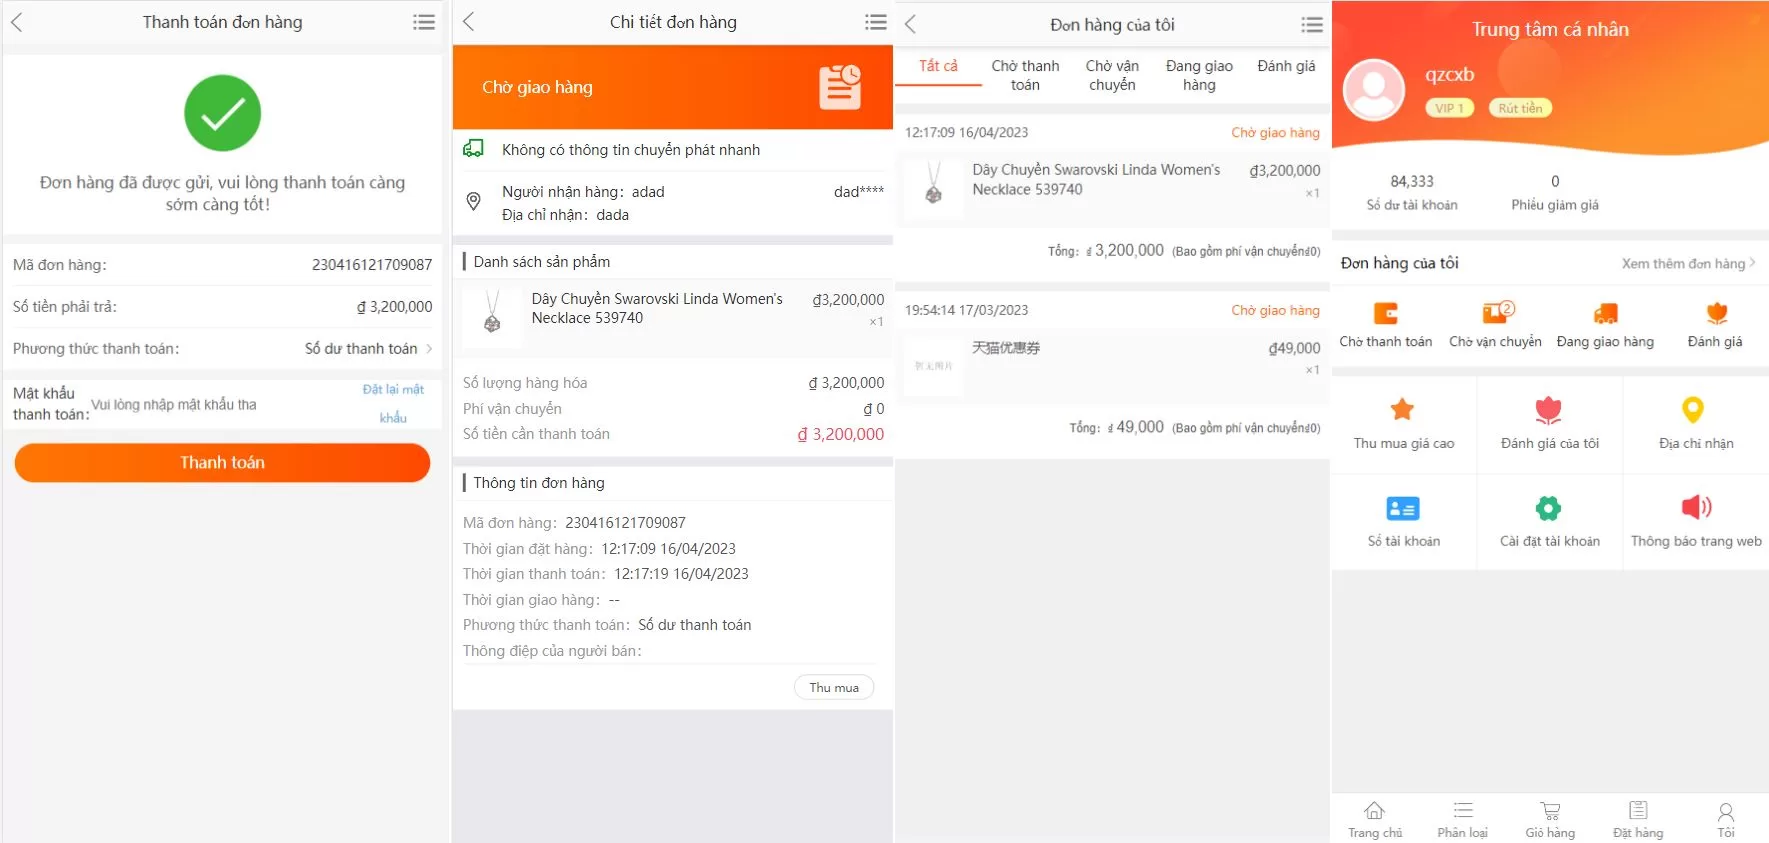This screenshot has height=843, width=1769.
Task: Go back from Chi tiết đơn hàng
Action: (x=469, y=22)
